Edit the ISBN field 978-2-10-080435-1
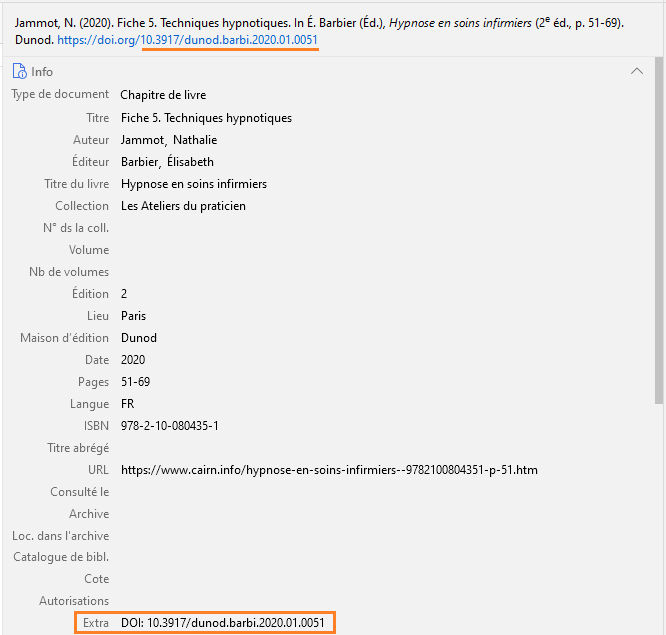666x635 pixels. 169,426
